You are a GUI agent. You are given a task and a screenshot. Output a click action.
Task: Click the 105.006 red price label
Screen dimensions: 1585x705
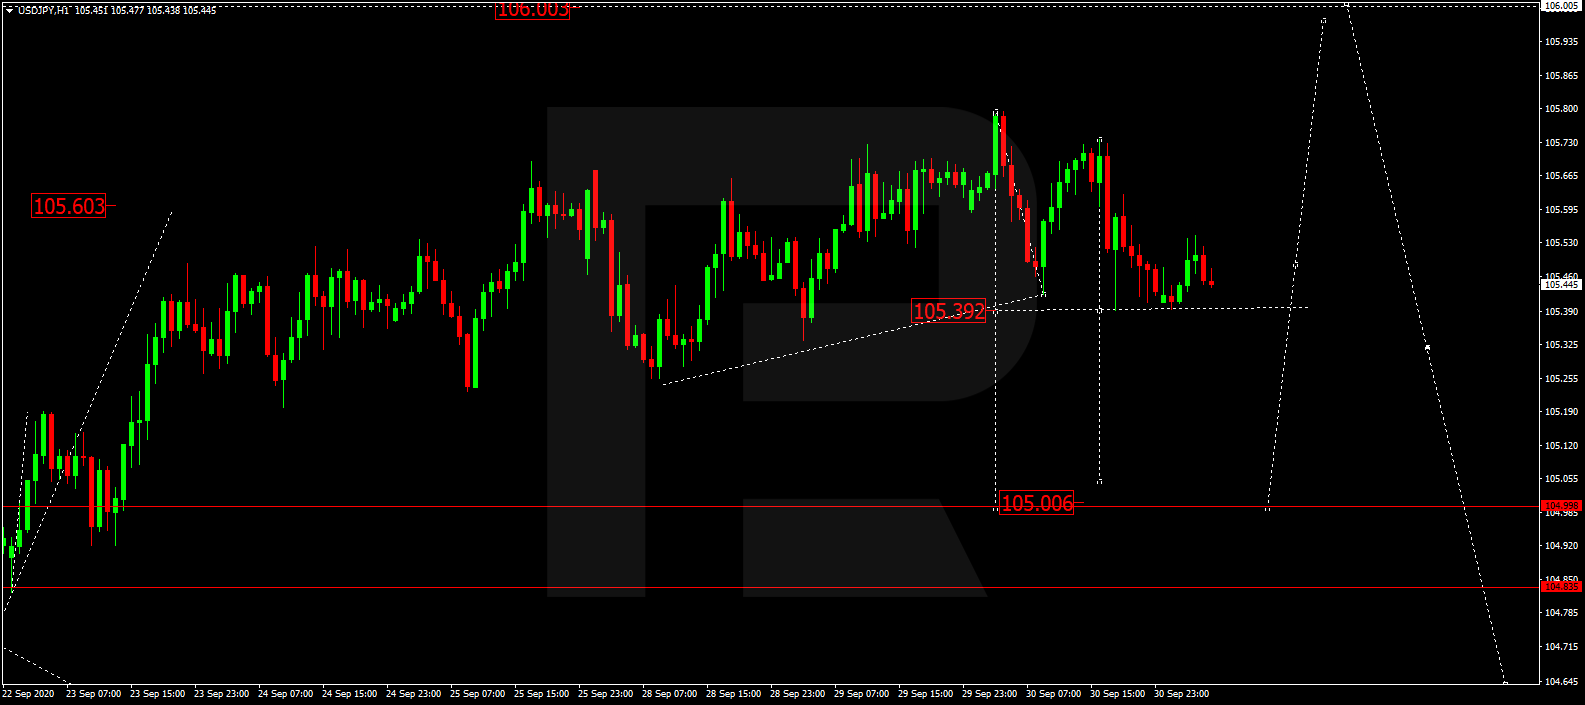pyautogui.click(x=1037, y=503)
